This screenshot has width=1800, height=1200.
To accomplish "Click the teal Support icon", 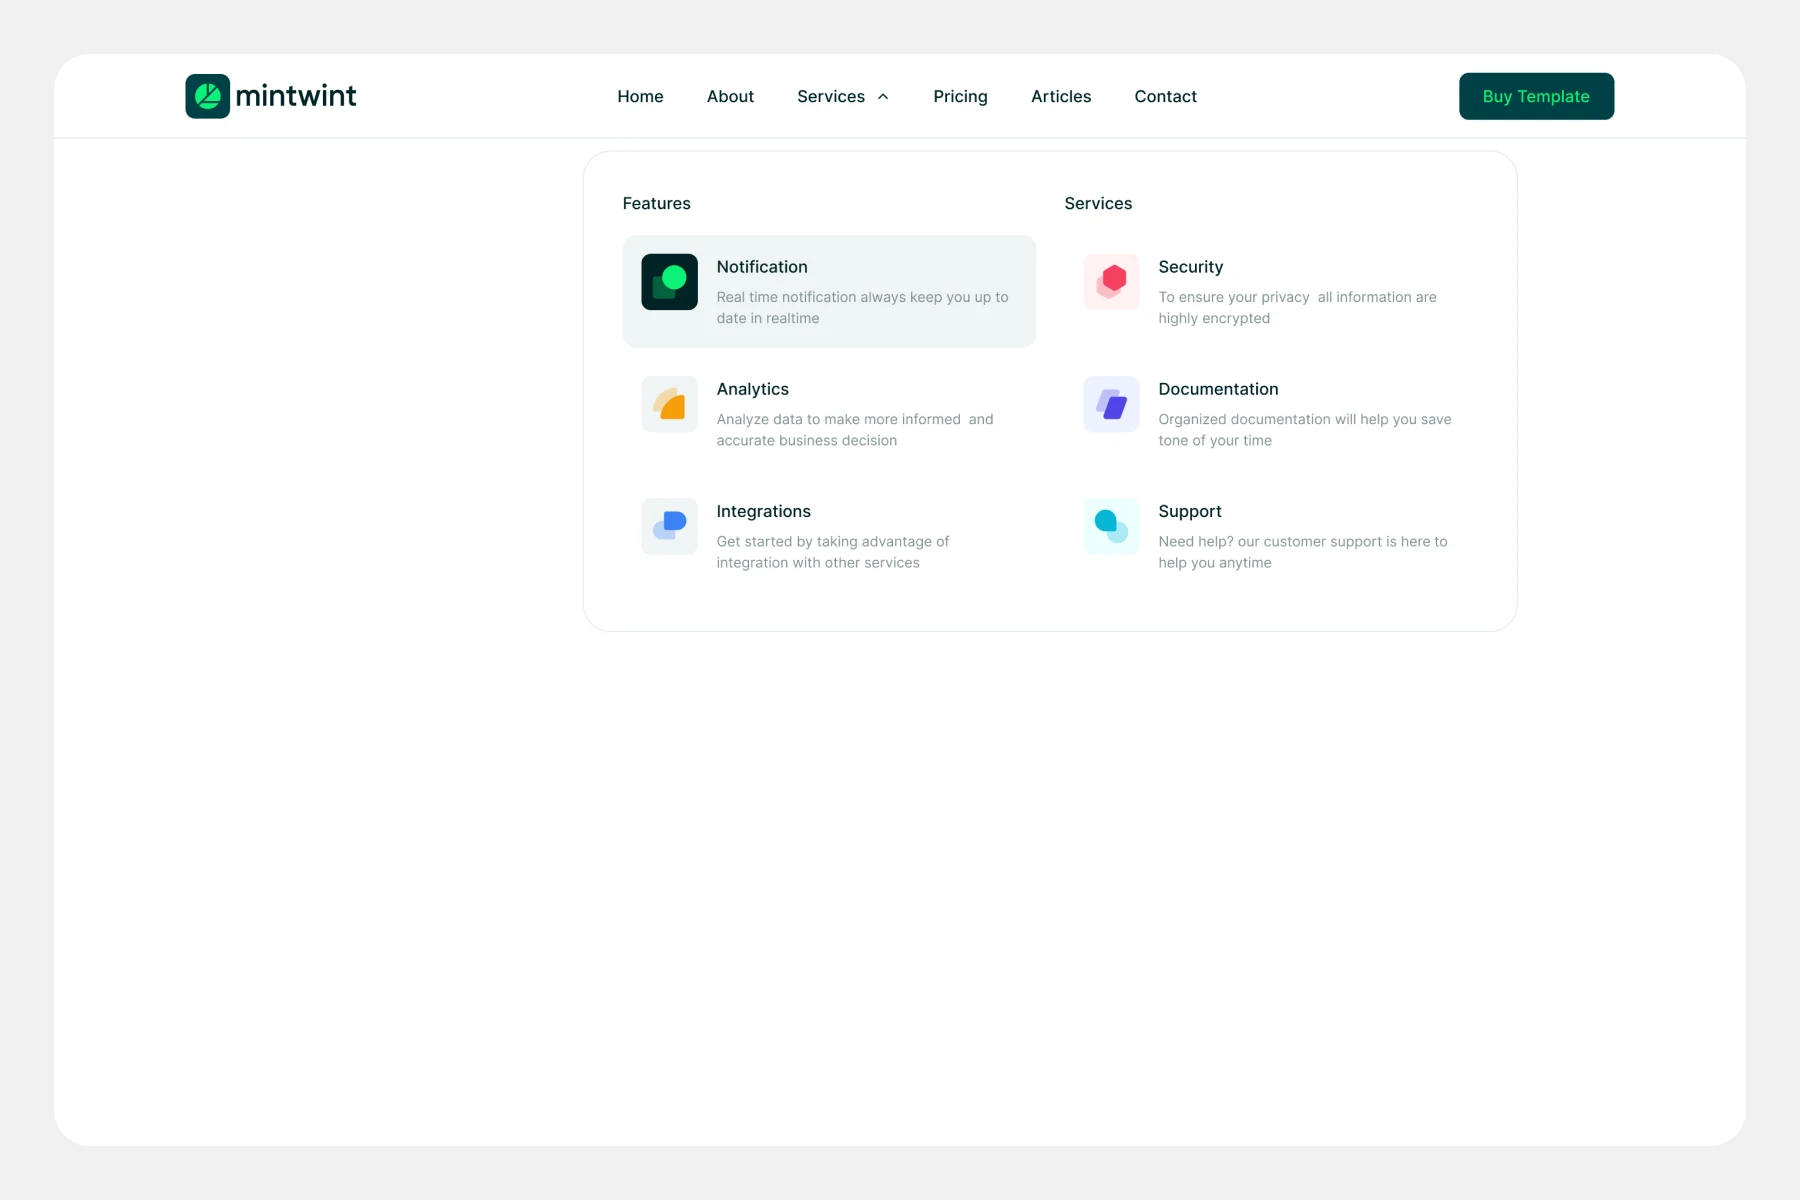I will pos(1111,526).
